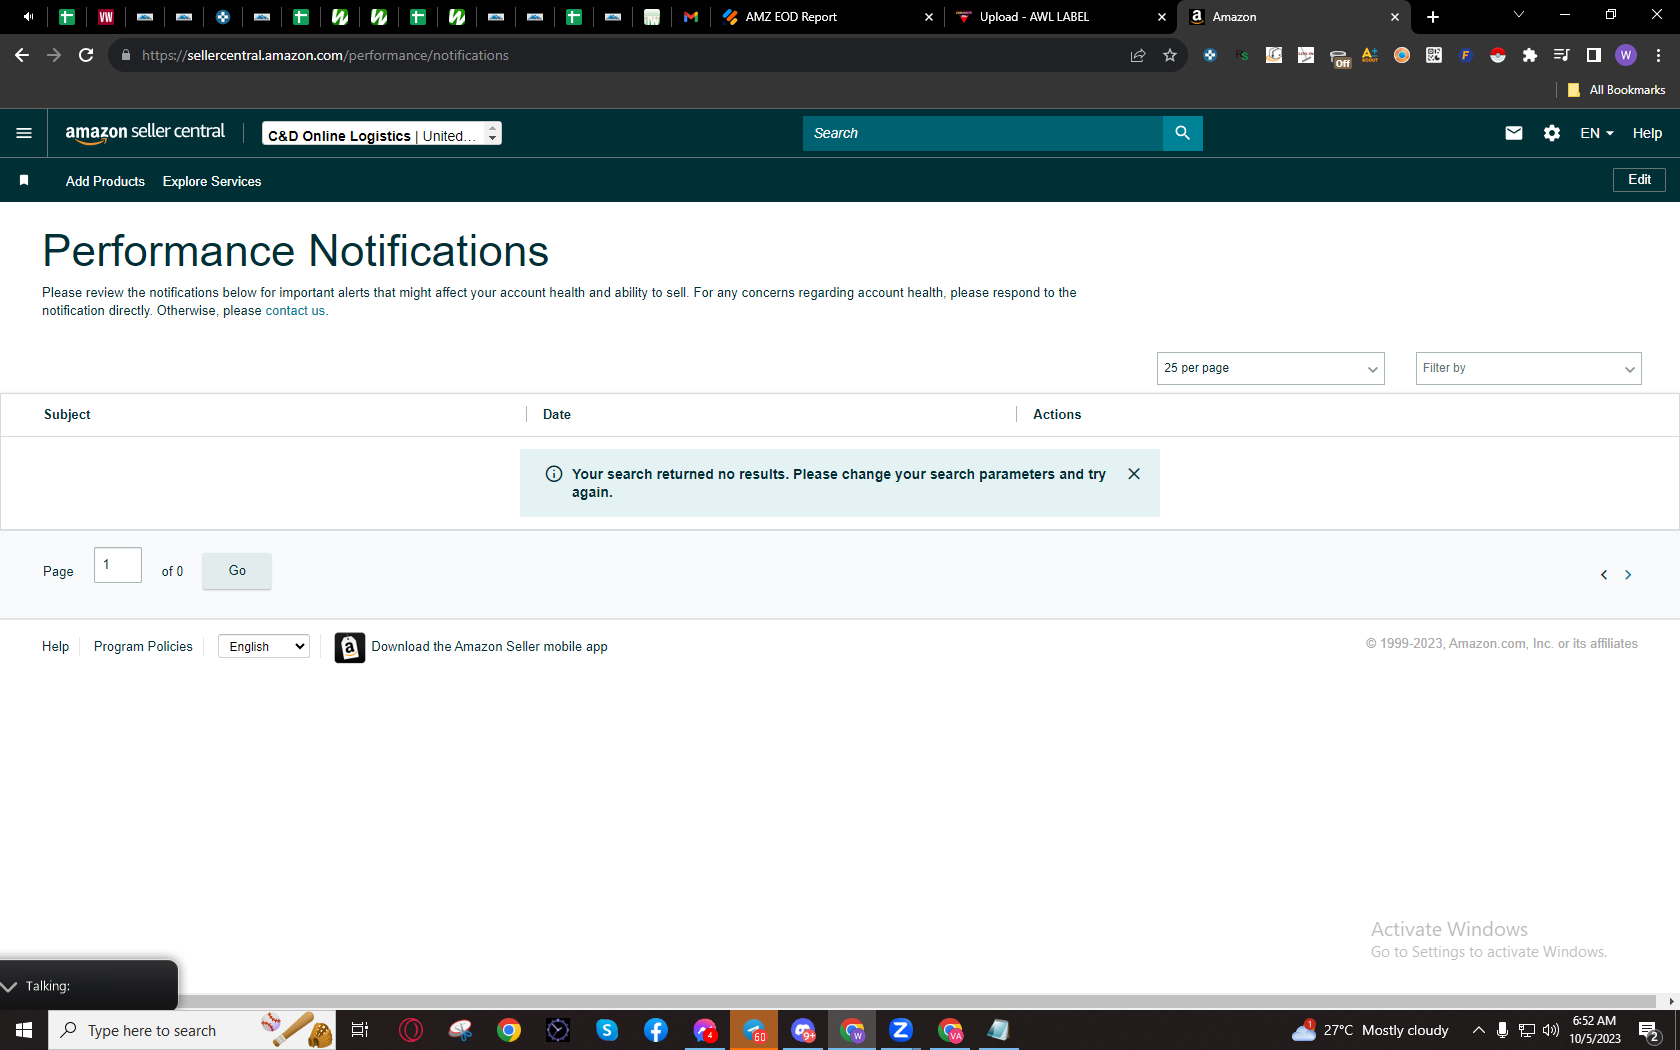Click the bookmark flag icon beside Add Products

[24, 180]
